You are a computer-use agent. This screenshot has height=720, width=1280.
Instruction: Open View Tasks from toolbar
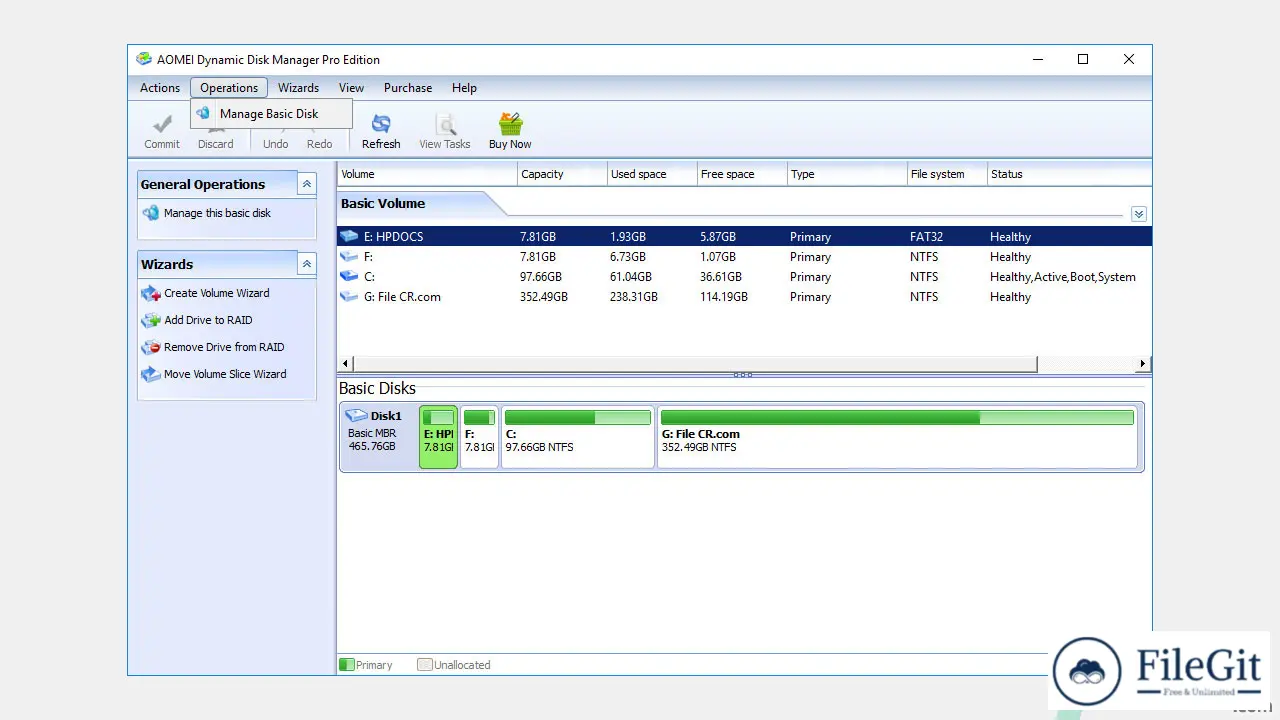click(x=444, y=131)
